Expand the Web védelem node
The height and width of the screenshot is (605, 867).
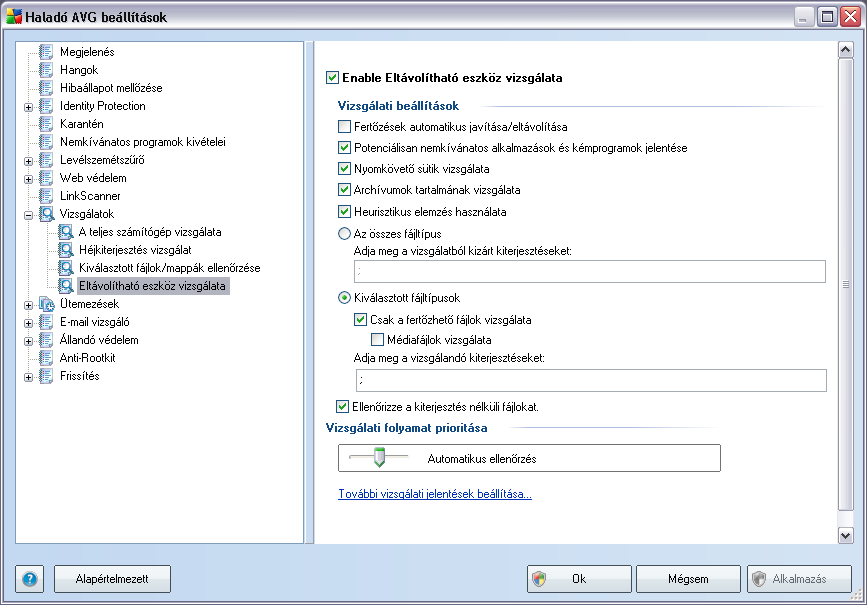click(29, 179)
